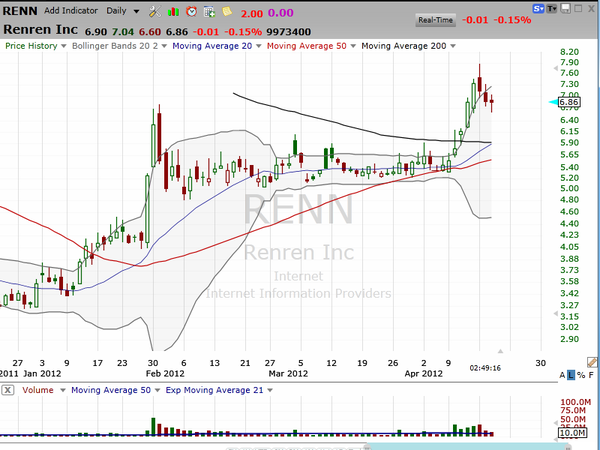Click the 100.0M volume axis label
Image resolution: width=600 pixels, height=450 pixels.
tap(576, 402)
